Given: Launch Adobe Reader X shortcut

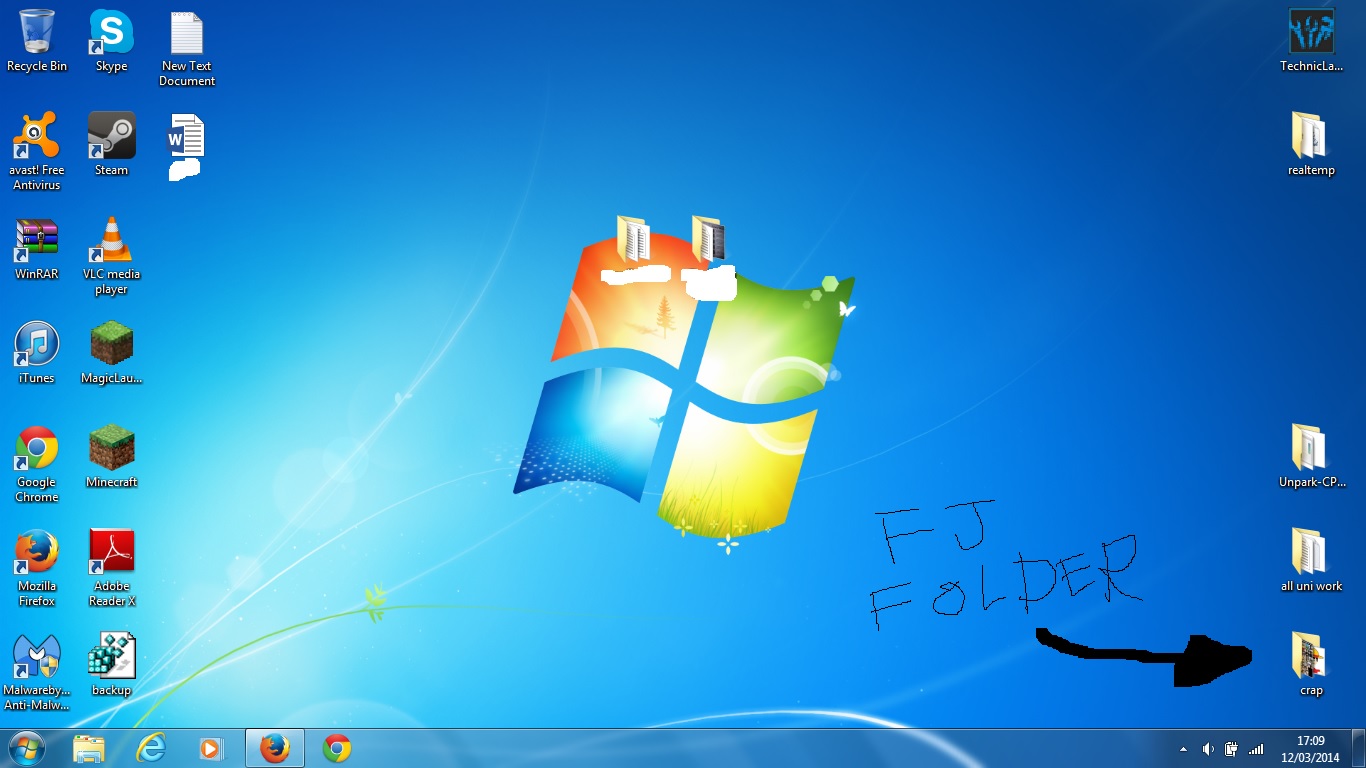Looking at the screenshot, I should [111, 568].
